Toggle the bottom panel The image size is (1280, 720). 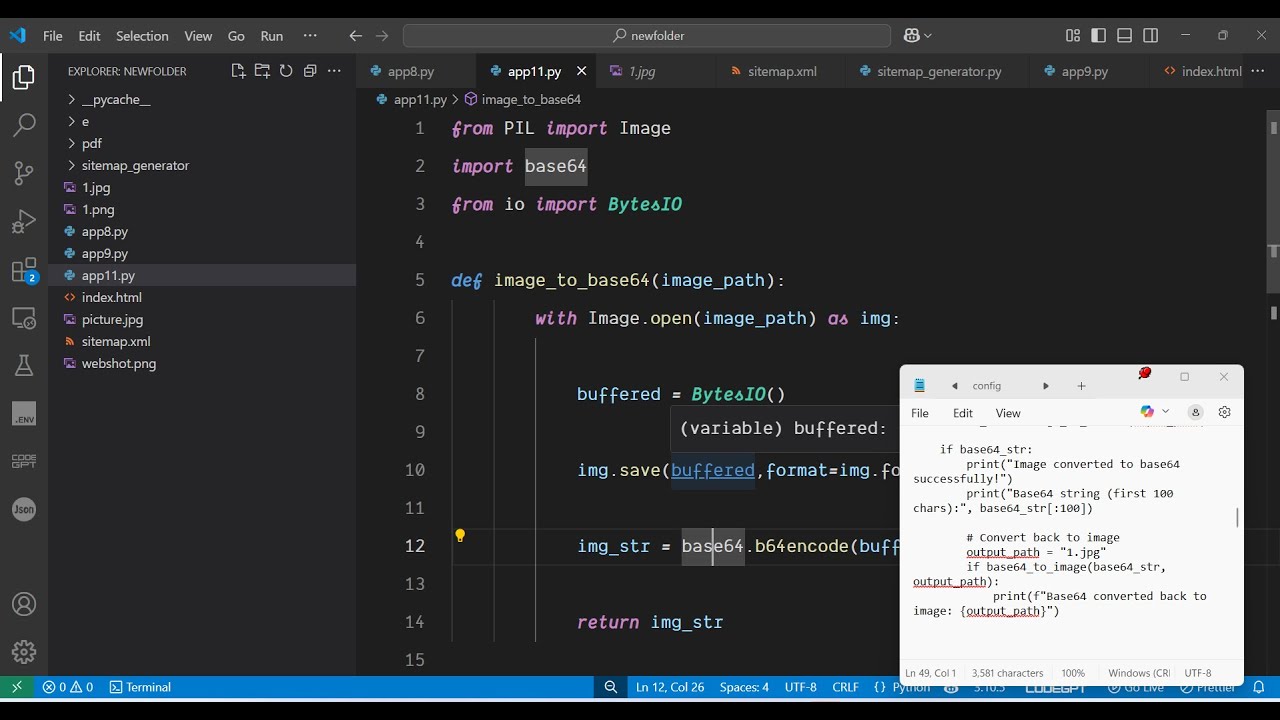(1125, 36)
